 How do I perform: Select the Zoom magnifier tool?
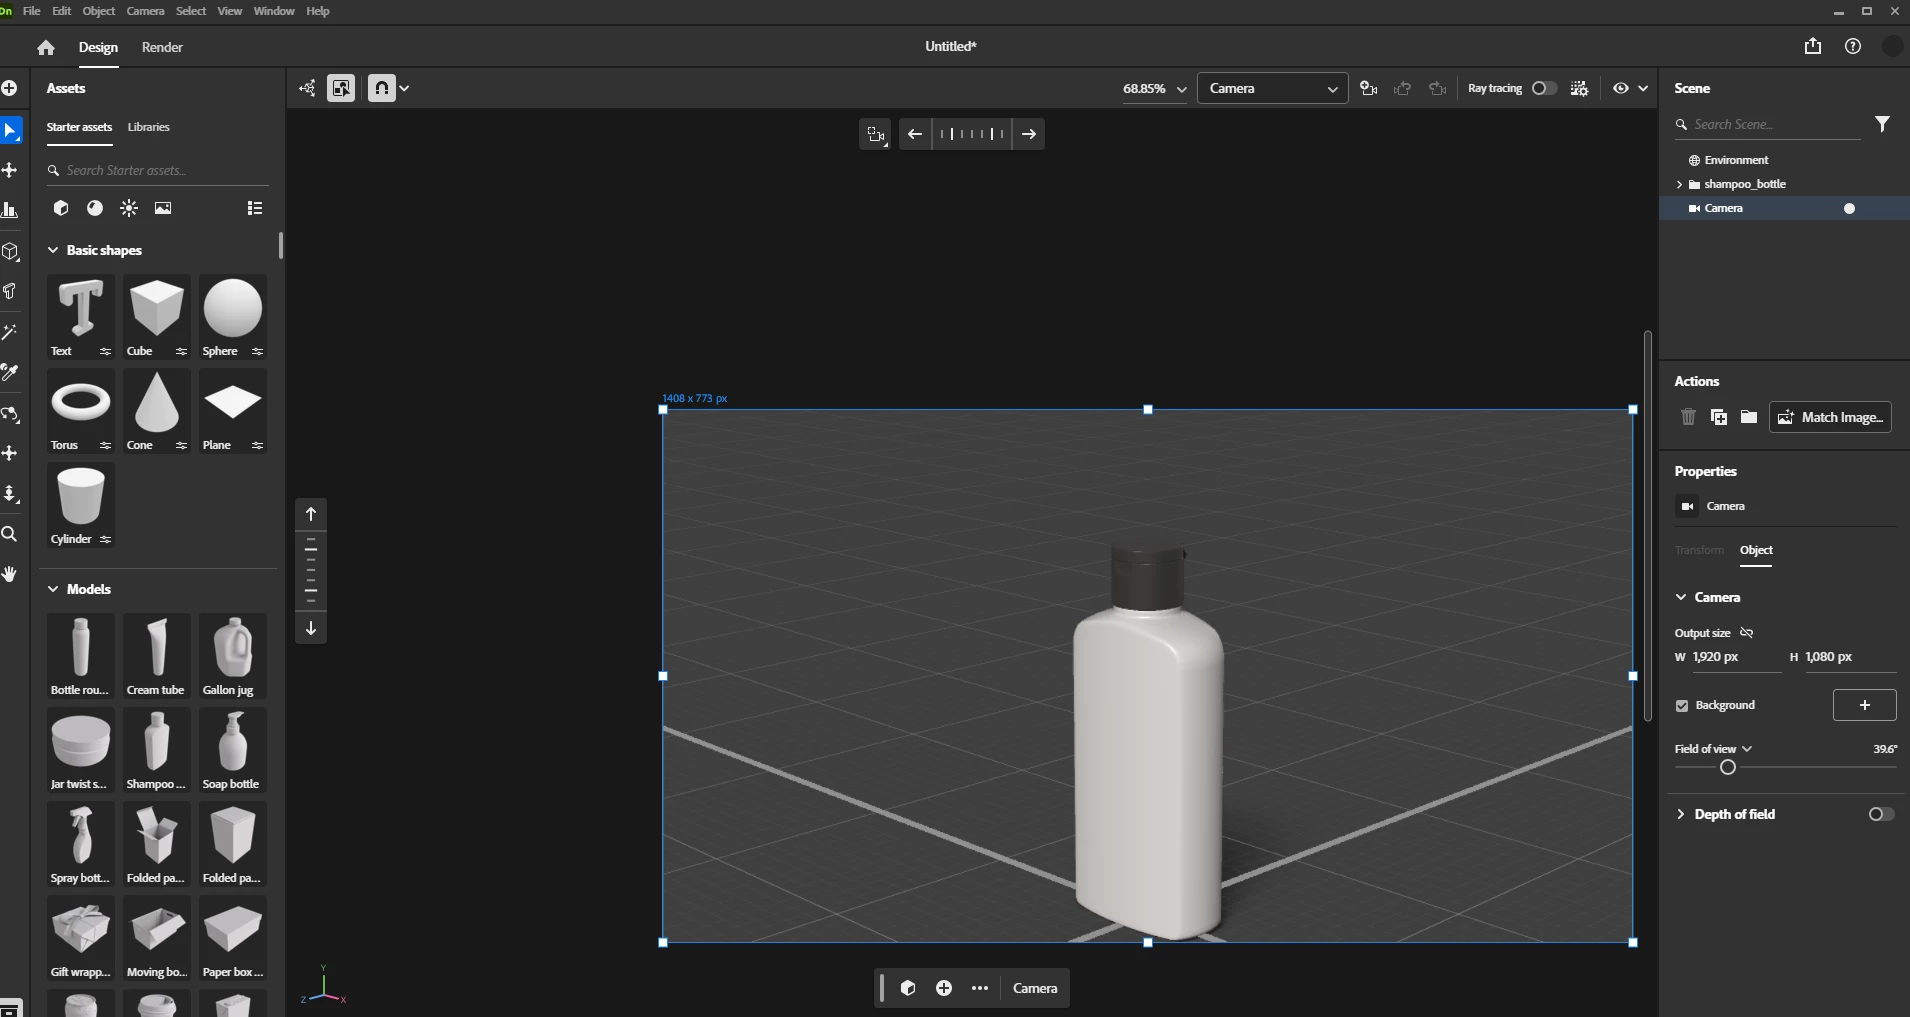coord(10,534)
